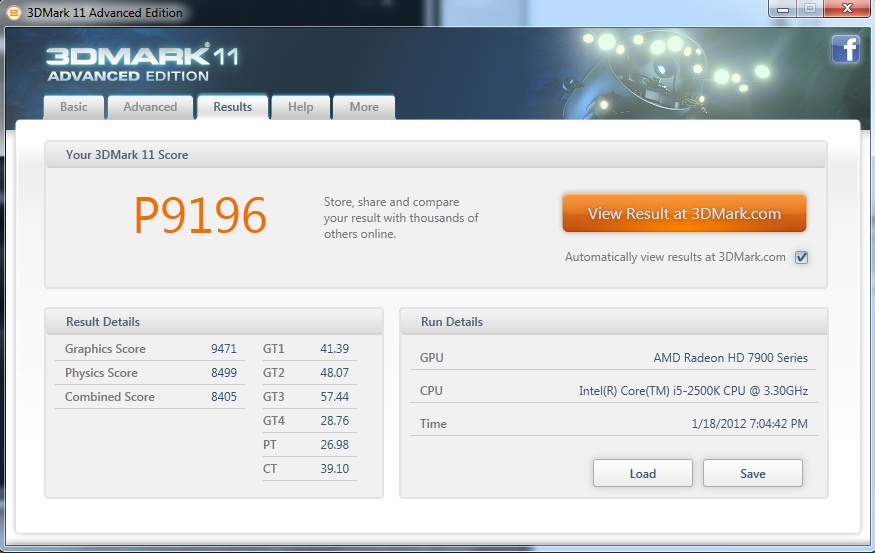Click the GT1 value 41.39

click(x=334, y=349)
